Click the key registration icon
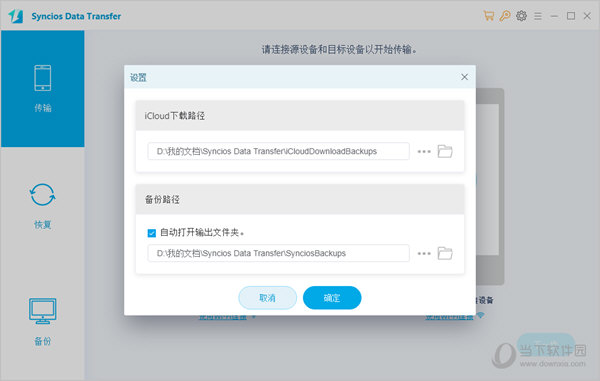The image size is (600, 381). pos(505,16)
